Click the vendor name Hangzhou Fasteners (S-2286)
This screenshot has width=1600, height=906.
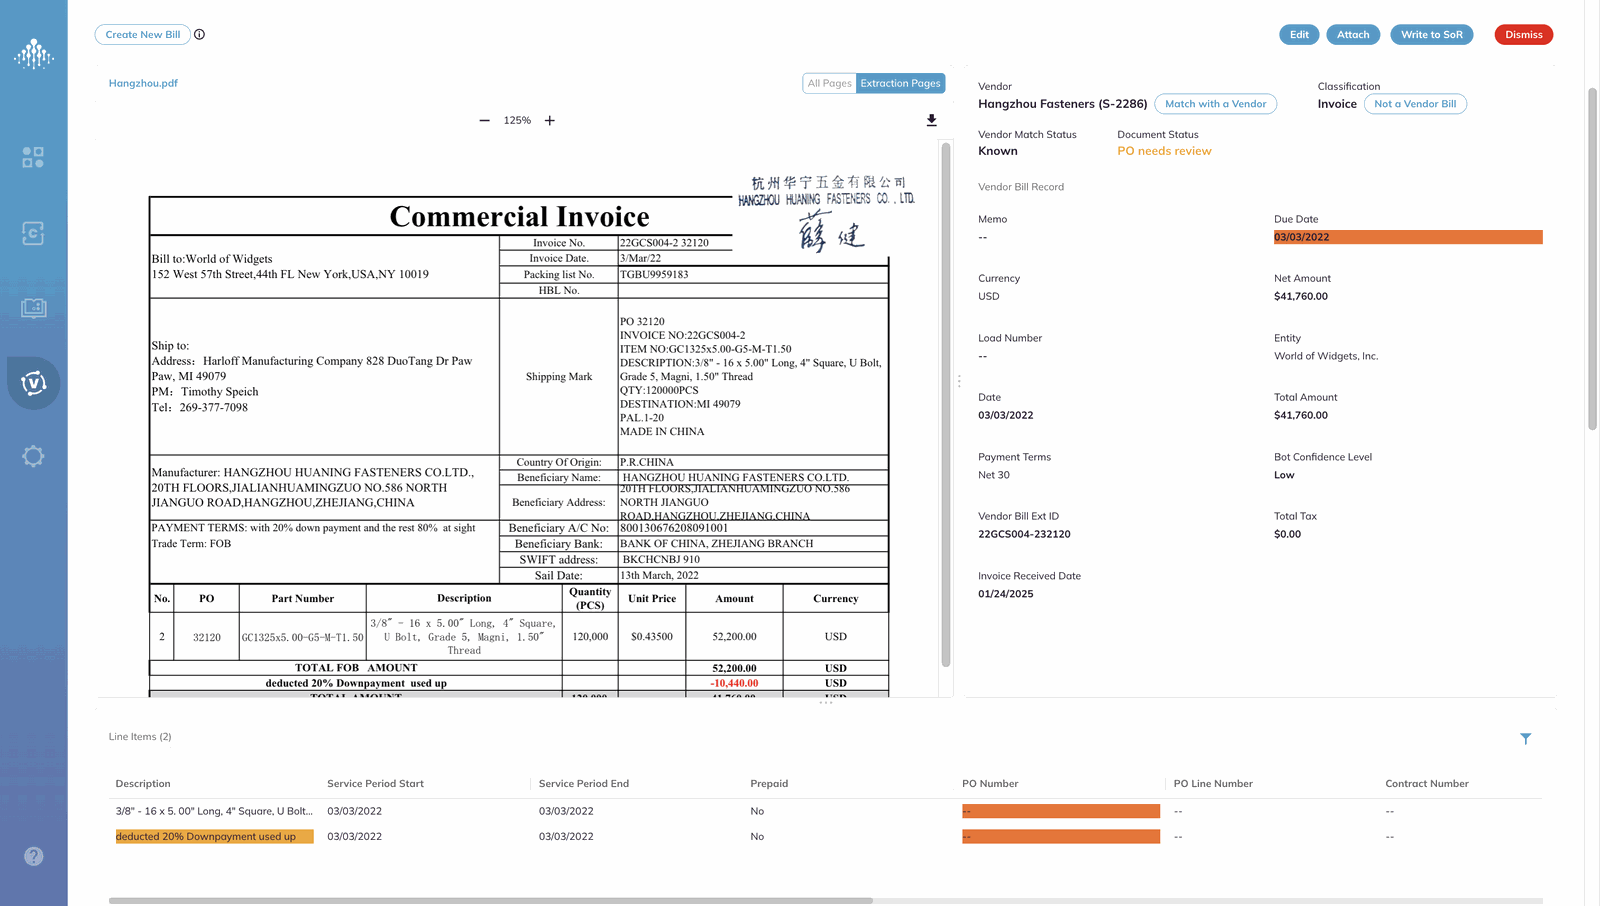1063,104
